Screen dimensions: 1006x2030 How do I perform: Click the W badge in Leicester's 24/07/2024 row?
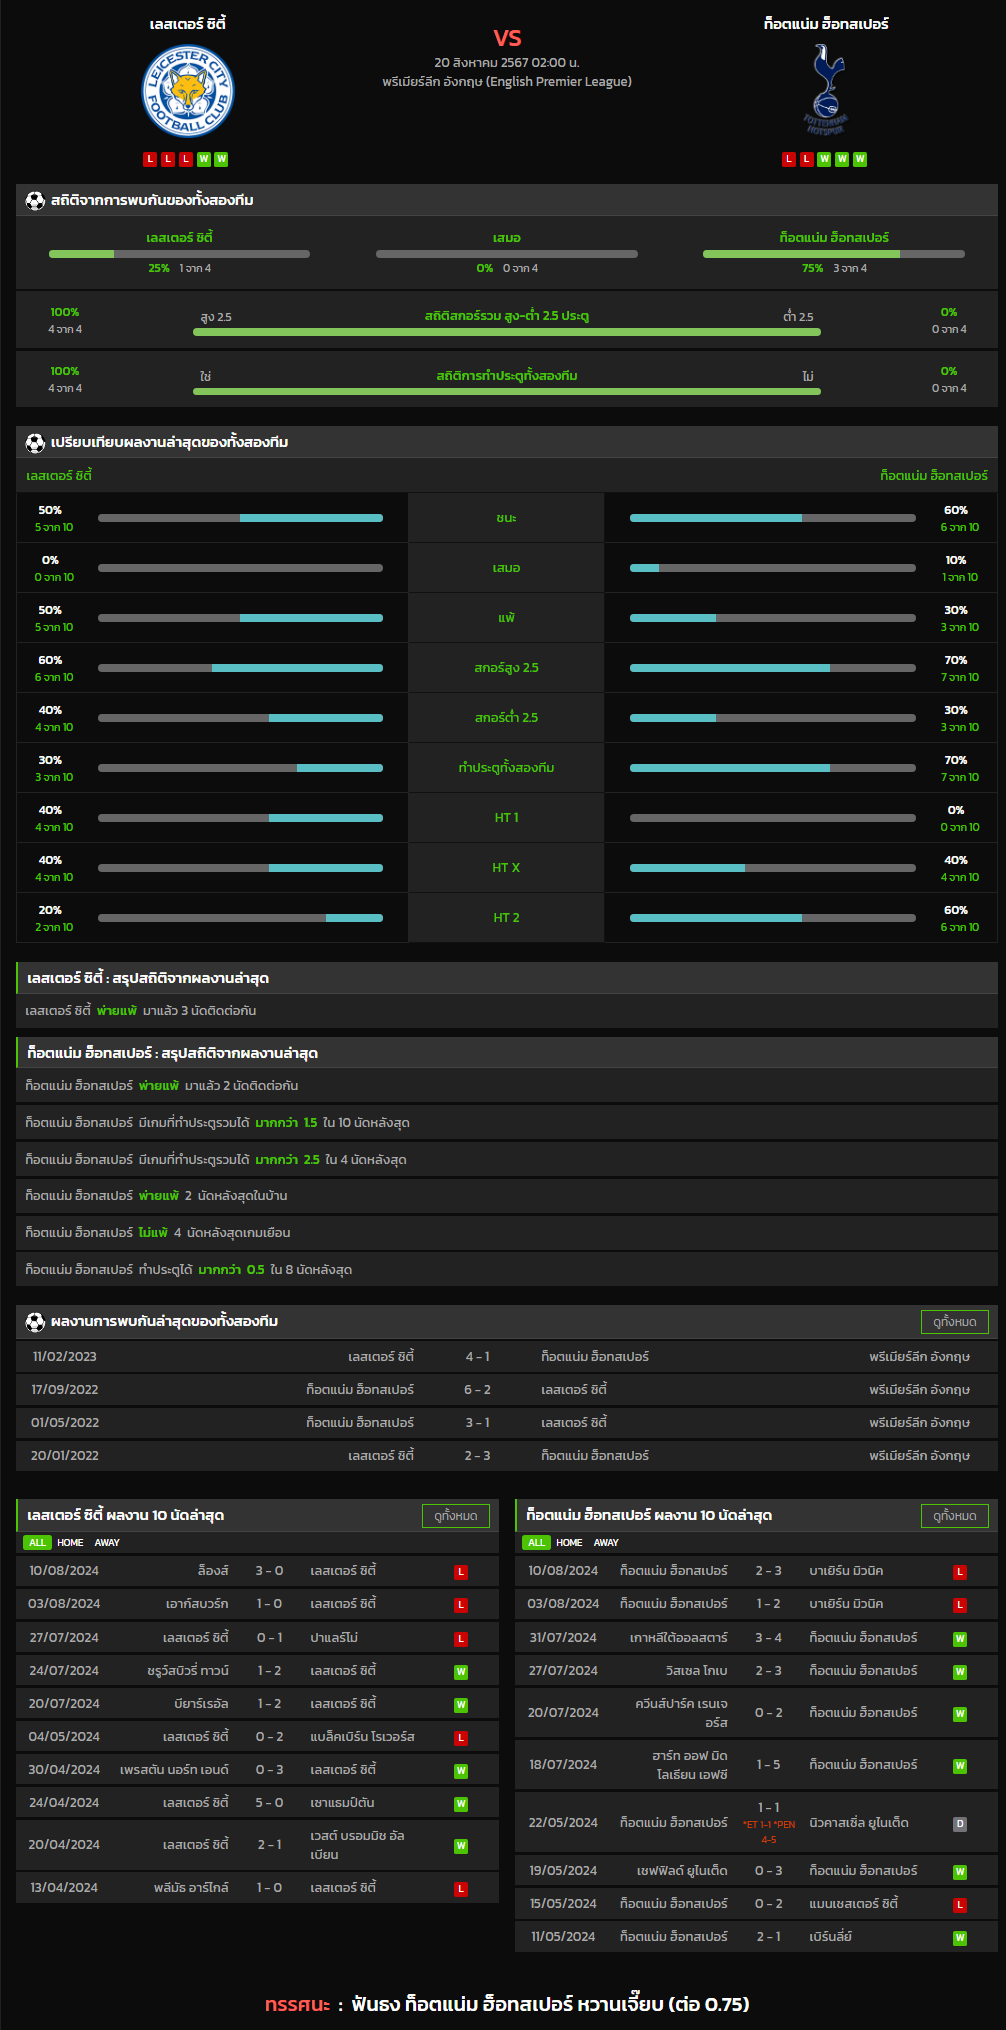(x=461, y=1672)
